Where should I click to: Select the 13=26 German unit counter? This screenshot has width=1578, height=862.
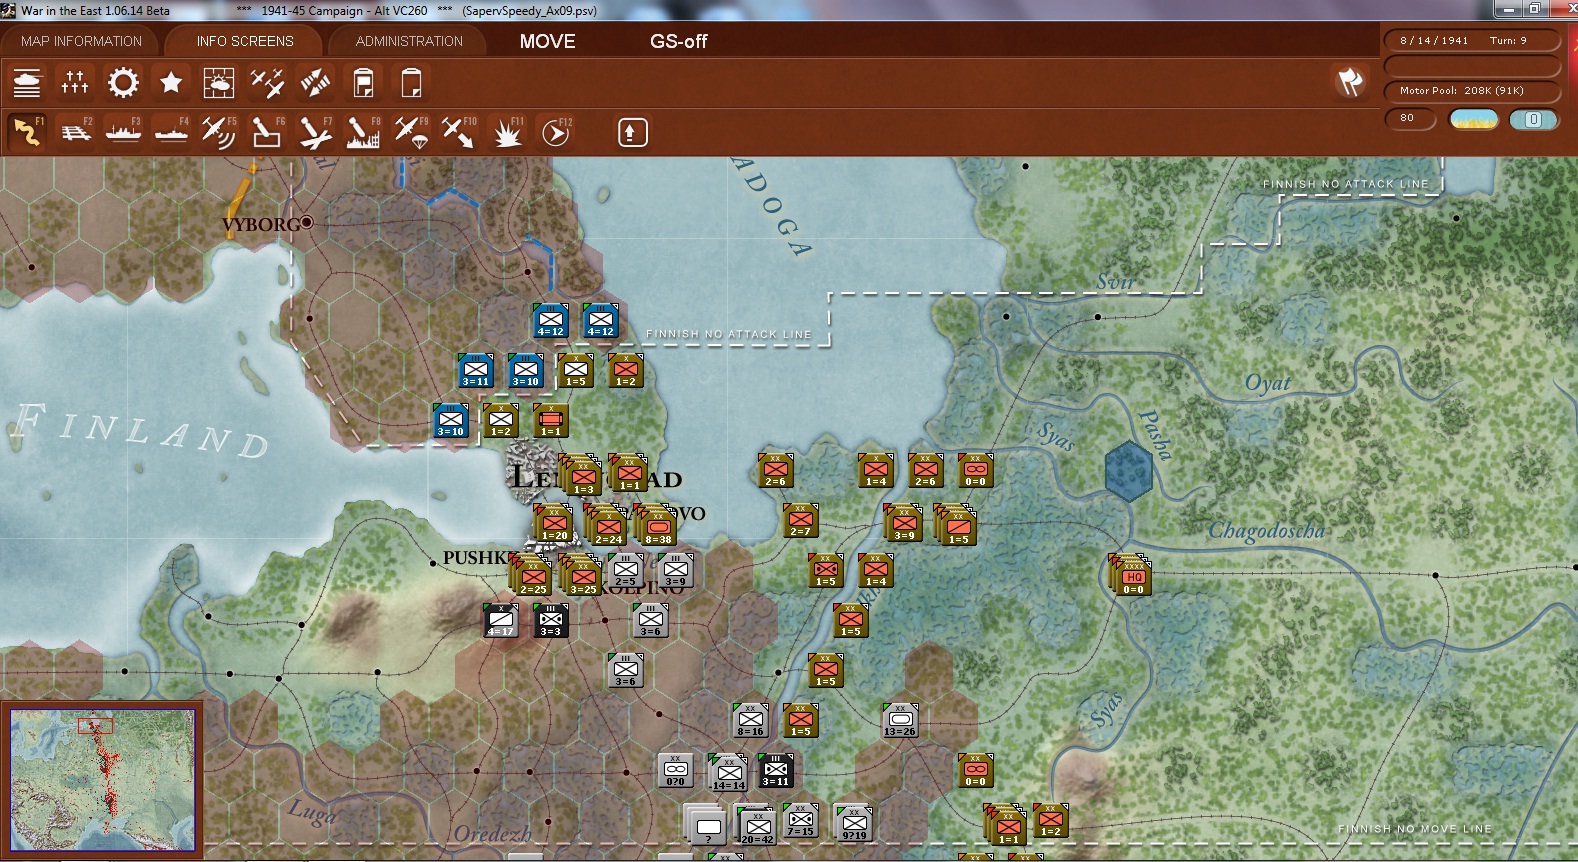[x=900, y=721]
